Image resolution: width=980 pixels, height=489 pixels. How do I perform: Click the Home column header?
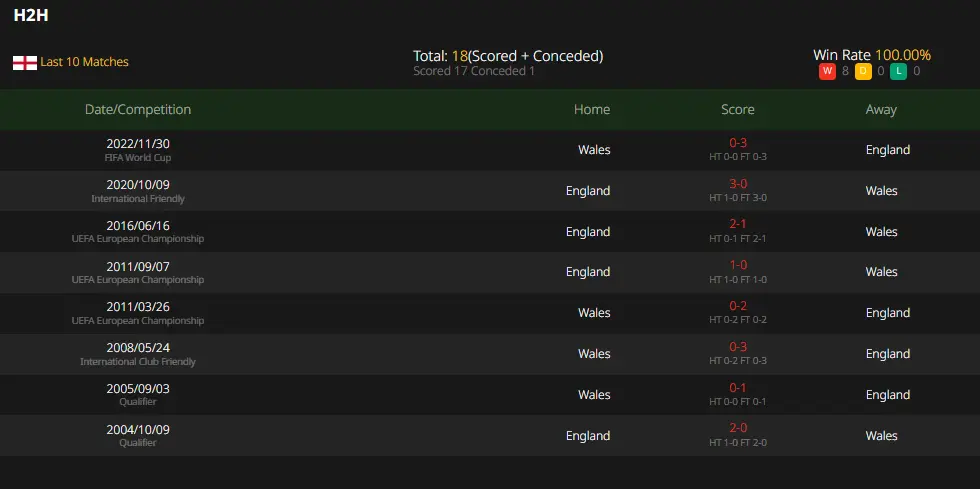(x=592, y=109)
